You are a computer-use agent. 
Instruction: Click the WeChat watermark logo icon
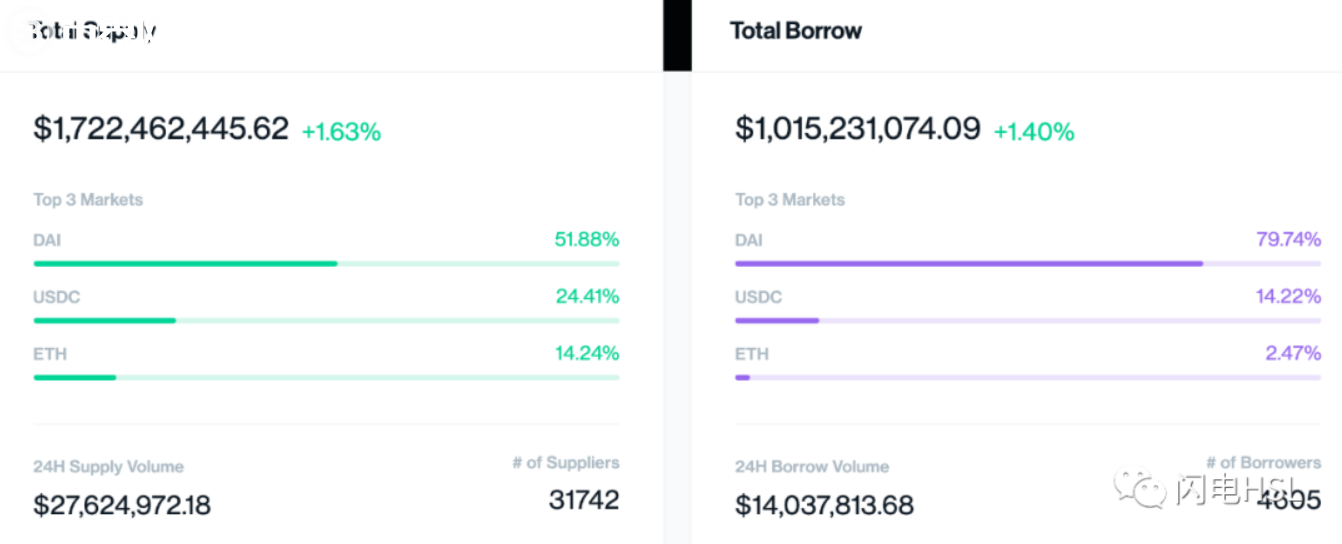1142,489
